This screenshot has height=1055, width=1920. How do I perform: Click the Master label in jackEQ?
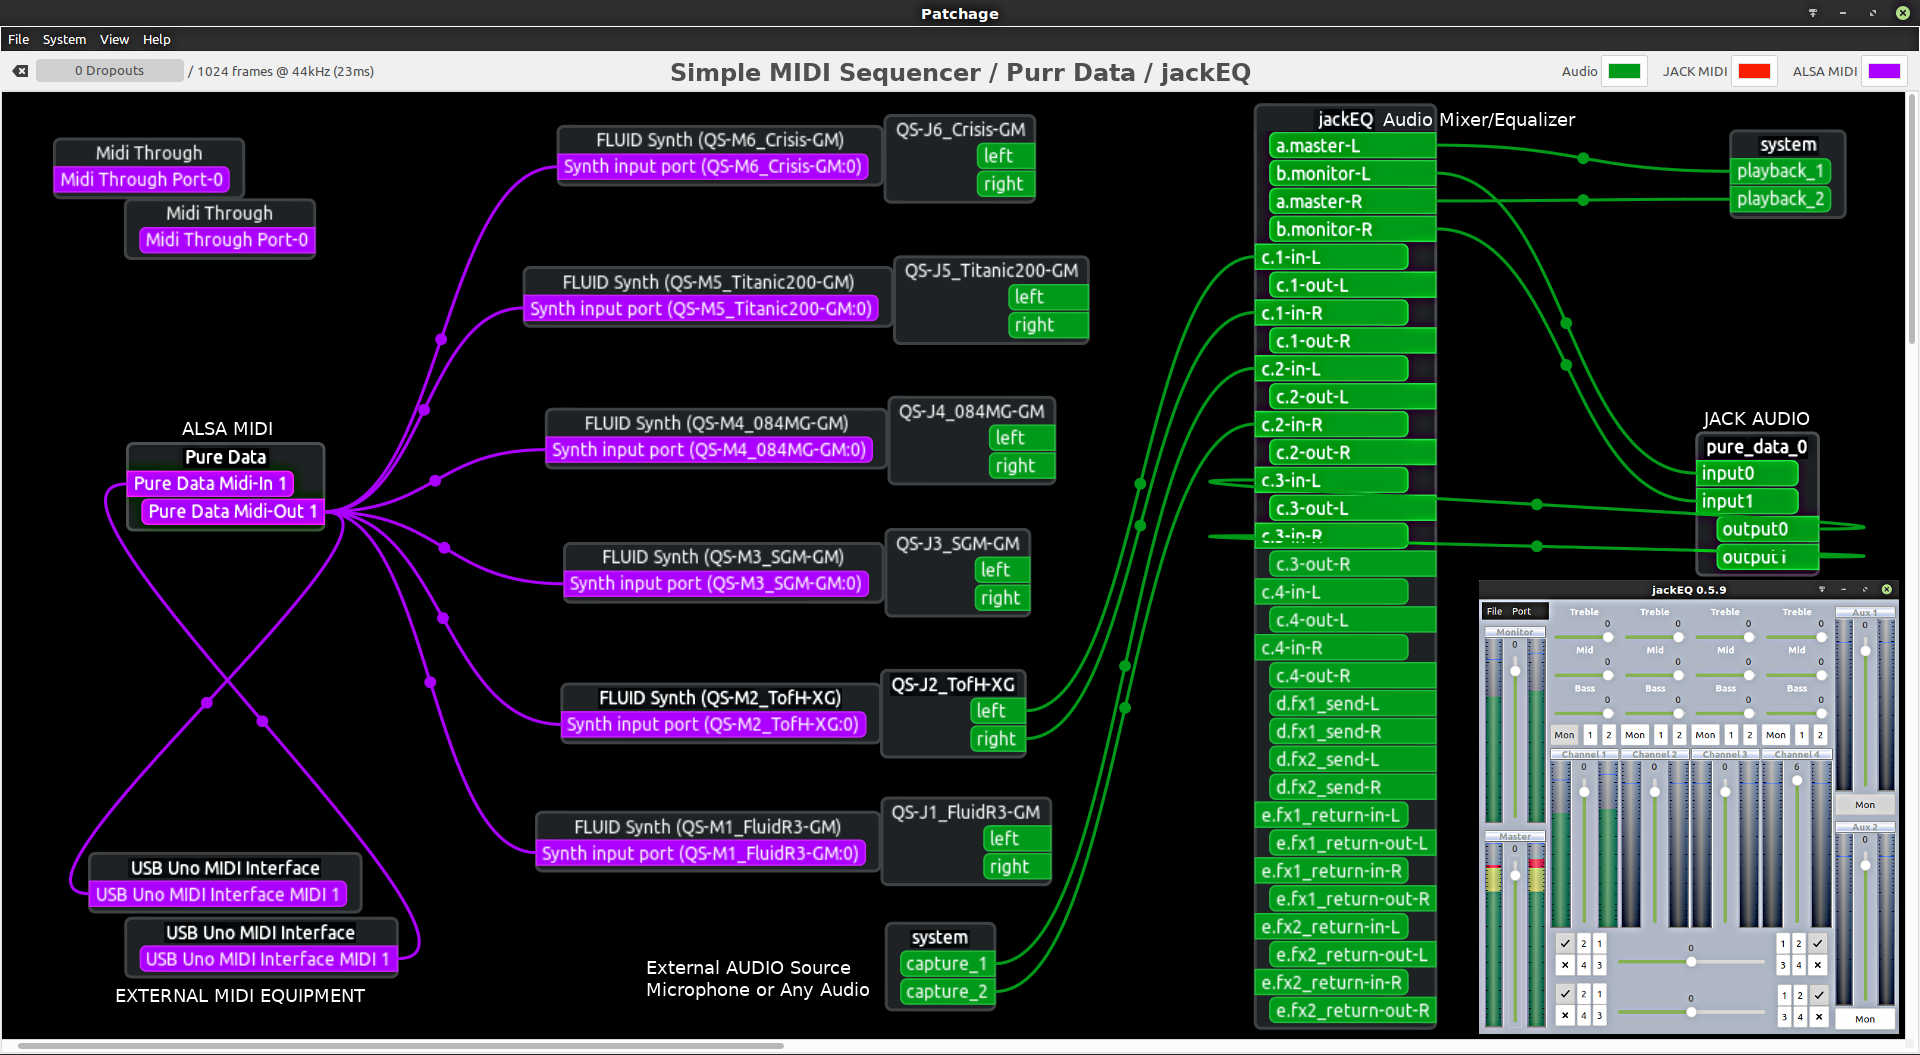click(1515, 836)
